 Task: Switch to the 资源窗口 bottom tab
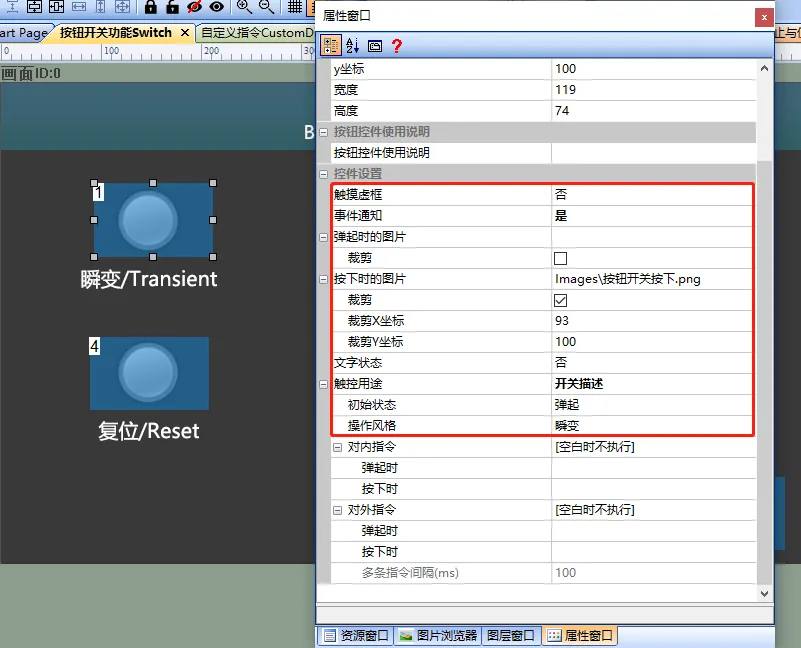click(x=356, y=635)
